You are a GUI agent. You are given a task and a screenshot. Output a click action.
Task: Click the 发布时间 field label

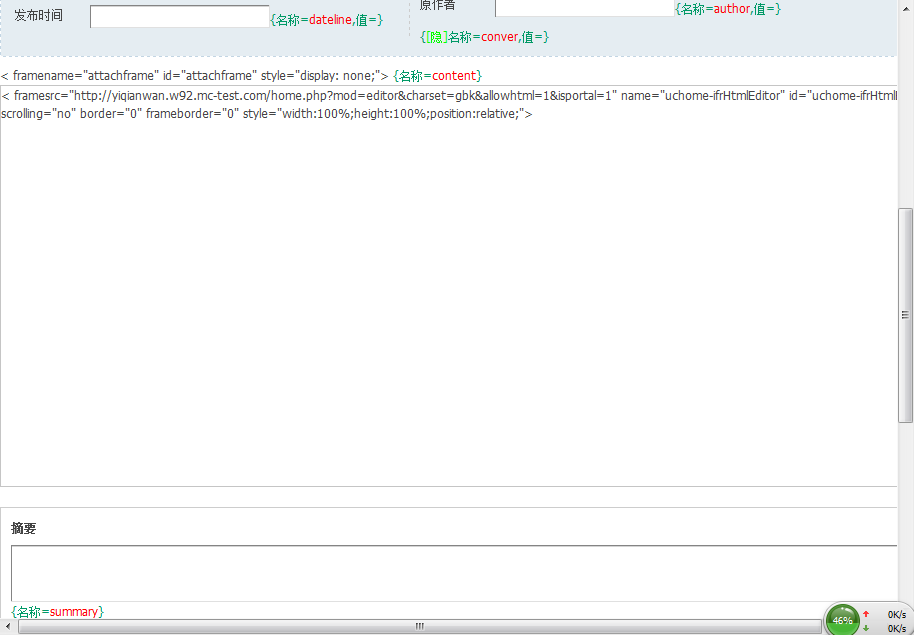click(x=38, y=16)
